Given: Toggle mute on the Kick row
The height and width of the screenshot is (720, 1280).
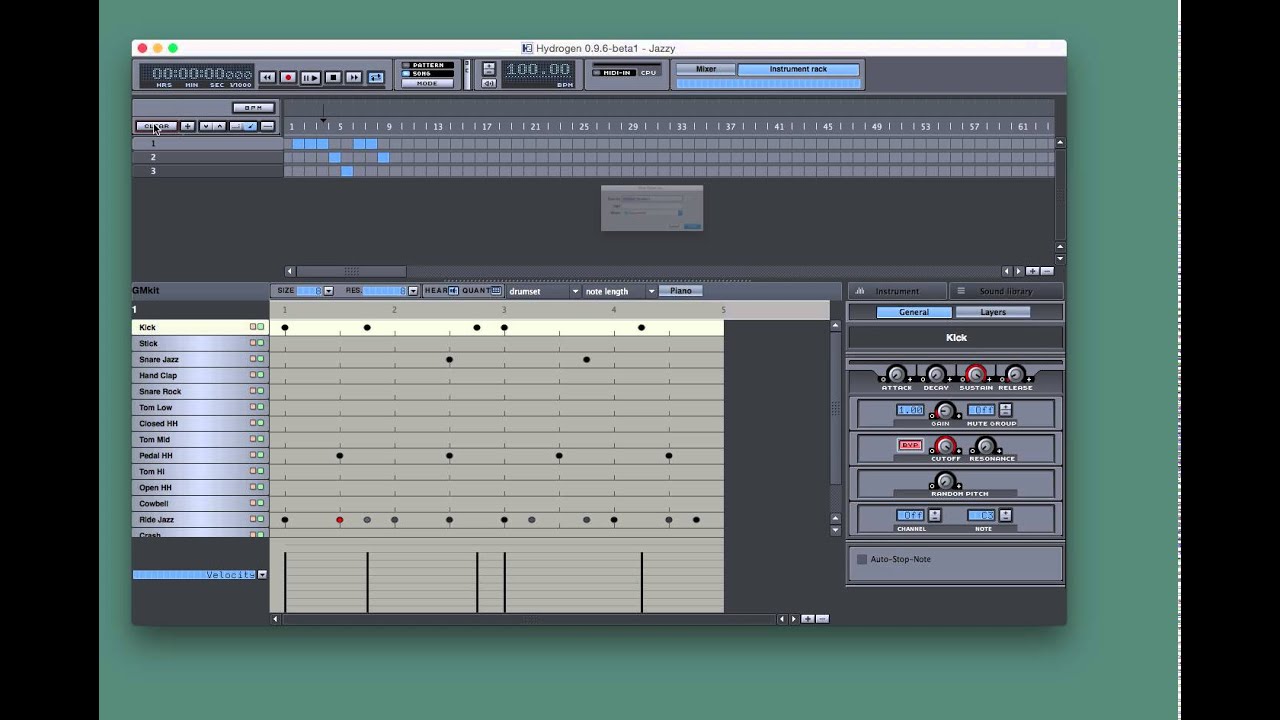Looking at the screenshot, I should click(253, 327).
